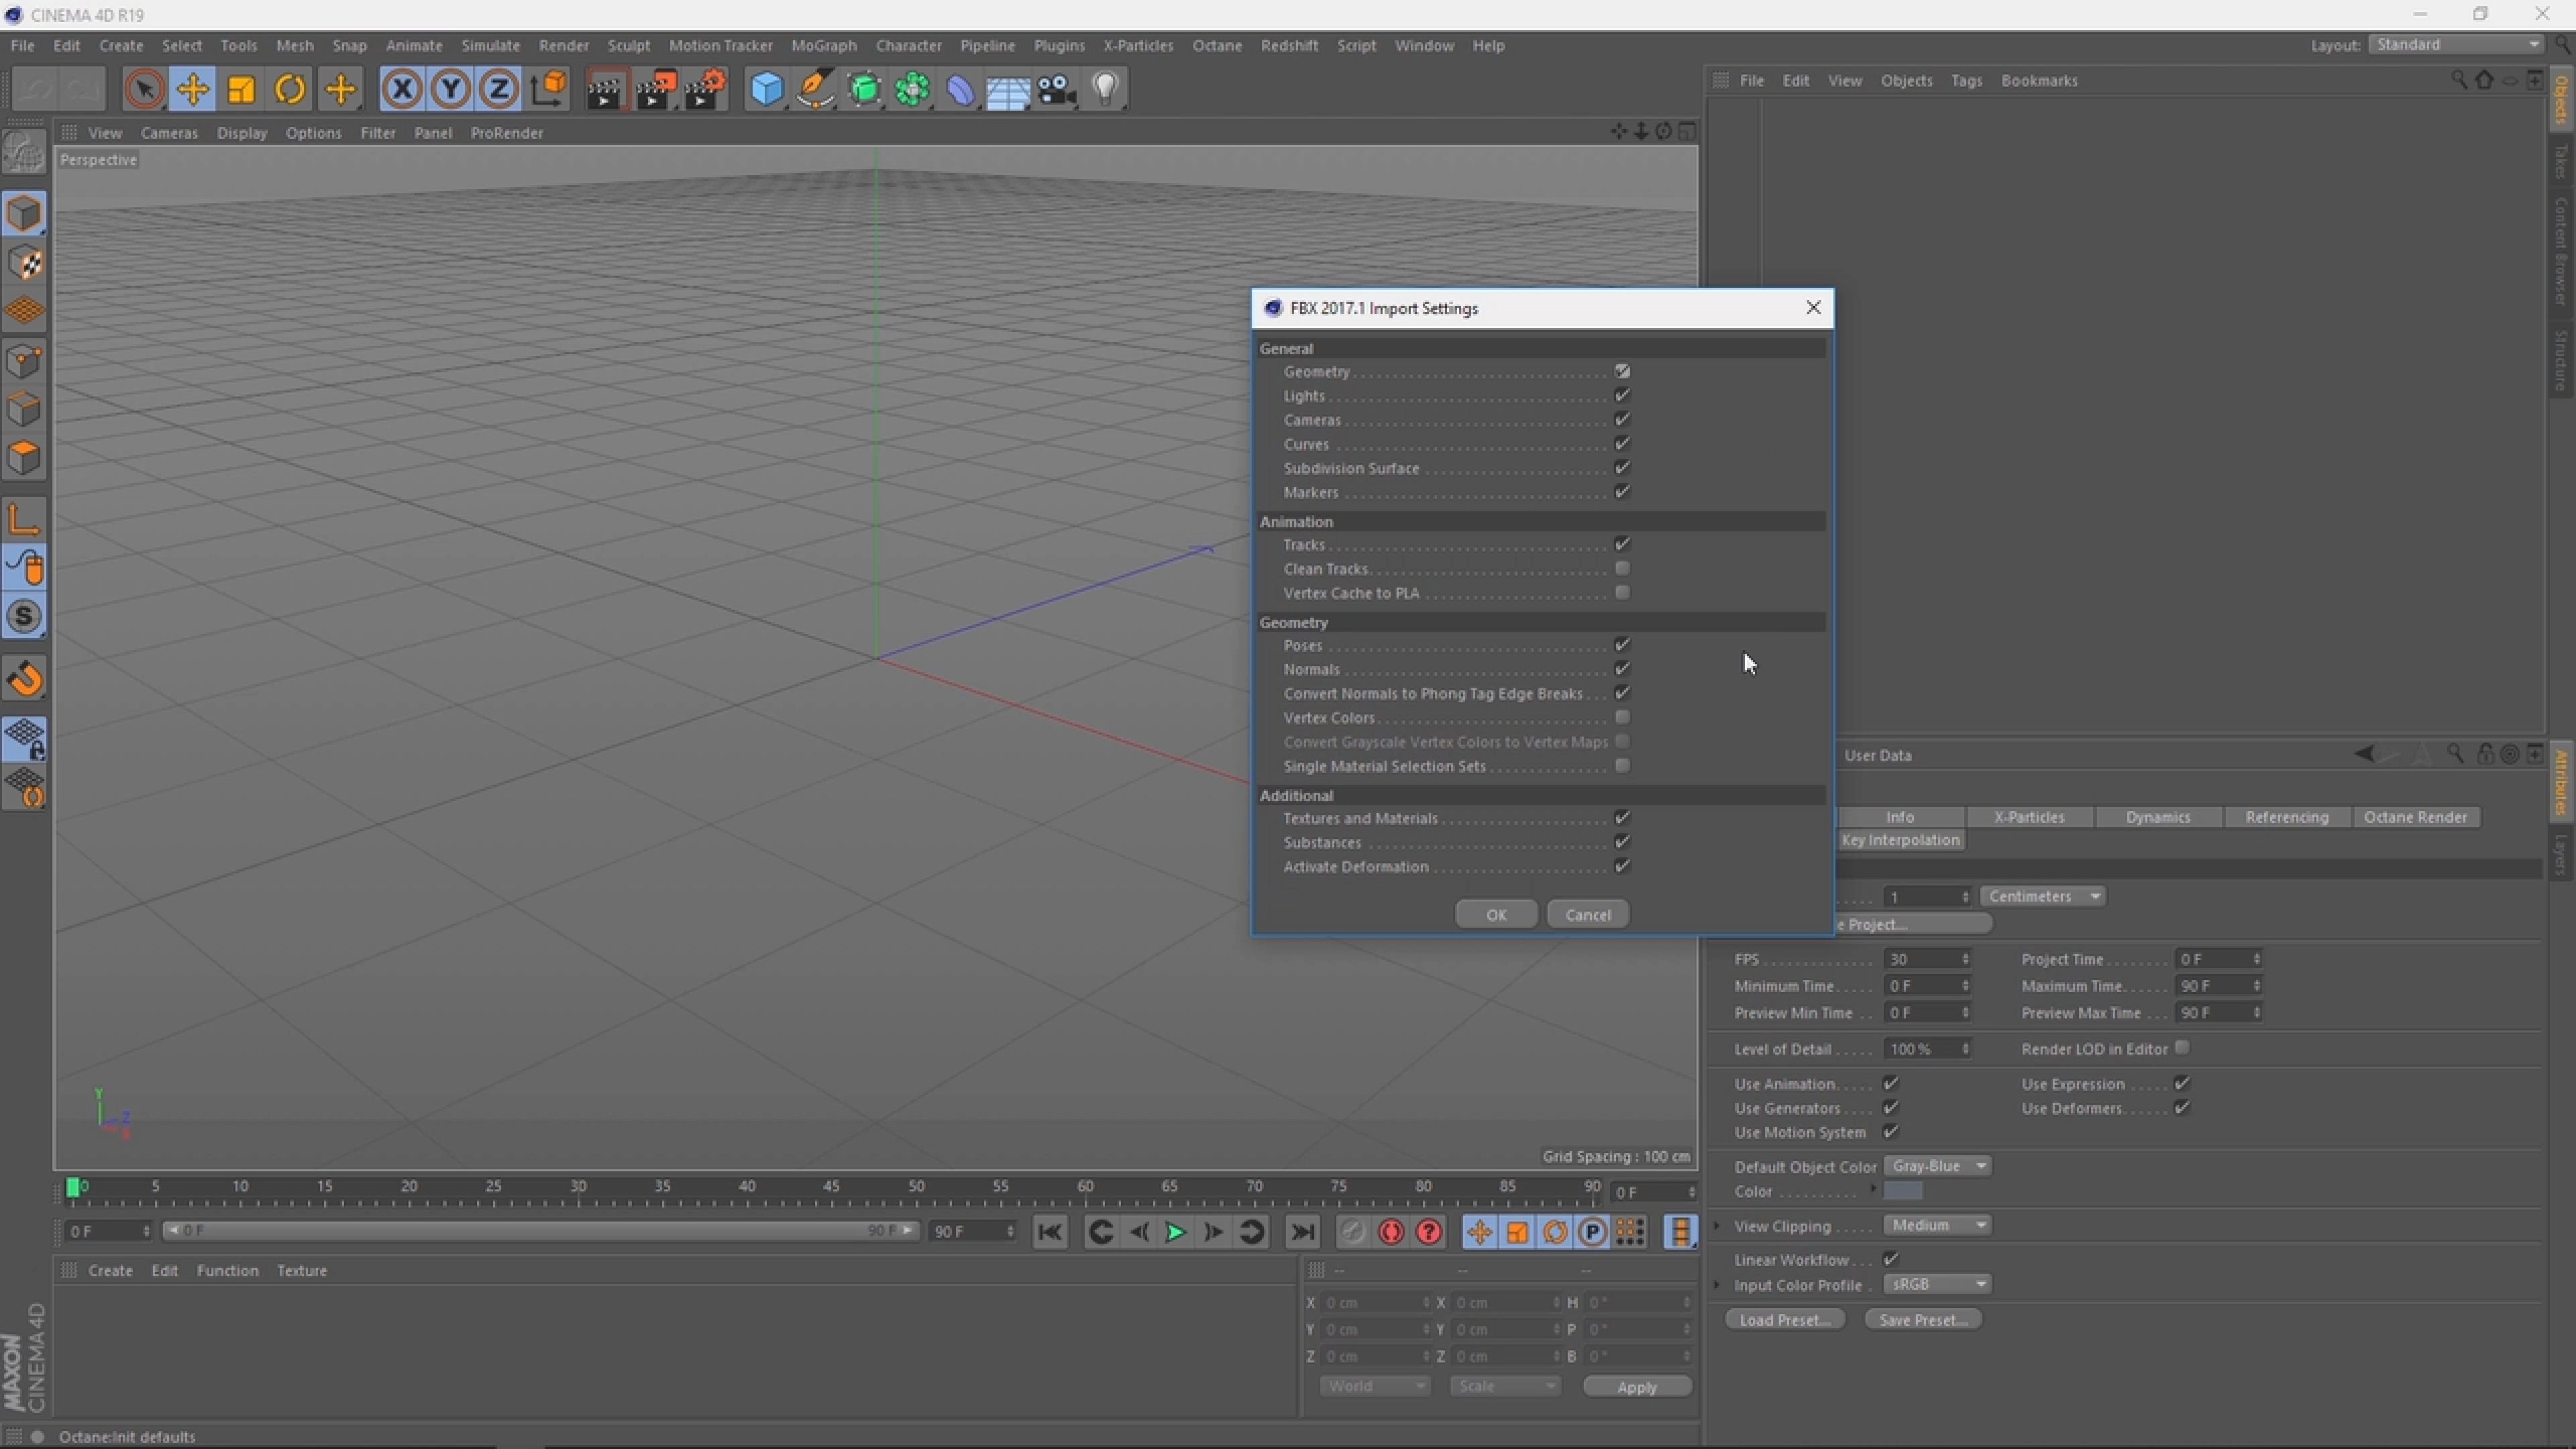This screenshot has height=1449, width=2576.
Task: Toggle the Curves checkbox
Action: pos(1622,443)
